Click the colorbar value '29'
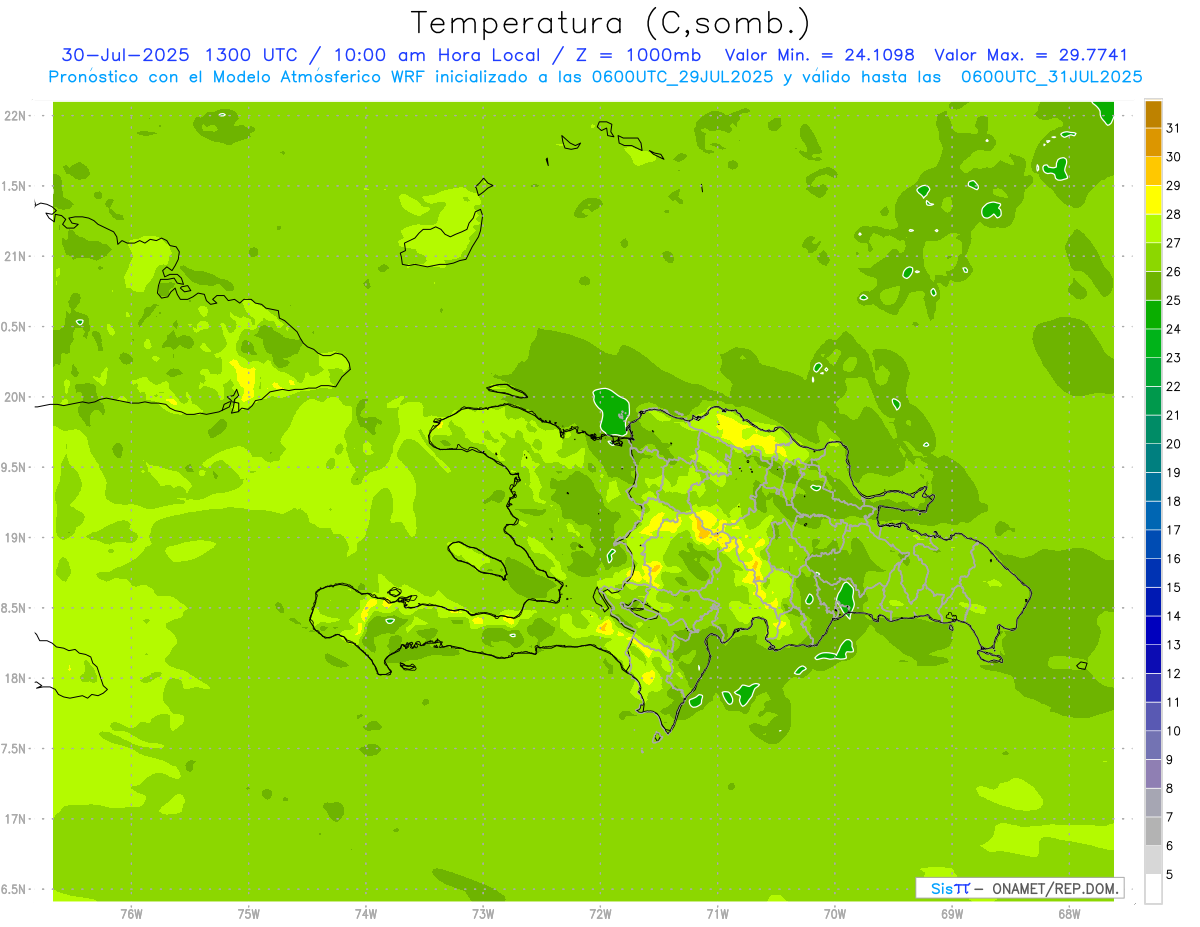The width and height of the screenshot is (1200, 927). (1174, 185)
